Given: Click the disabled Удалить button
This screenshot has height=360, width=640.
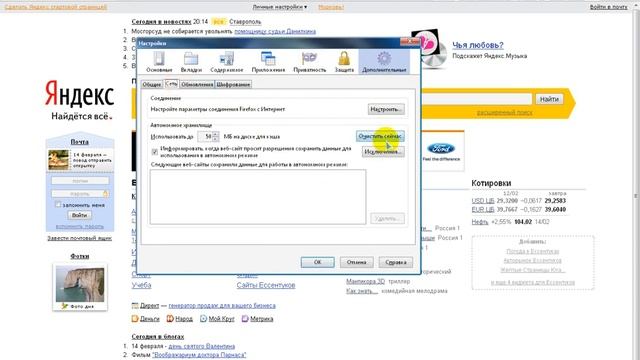Looking at the screenshot, I should pyautogui.click(x=387, y=218).
